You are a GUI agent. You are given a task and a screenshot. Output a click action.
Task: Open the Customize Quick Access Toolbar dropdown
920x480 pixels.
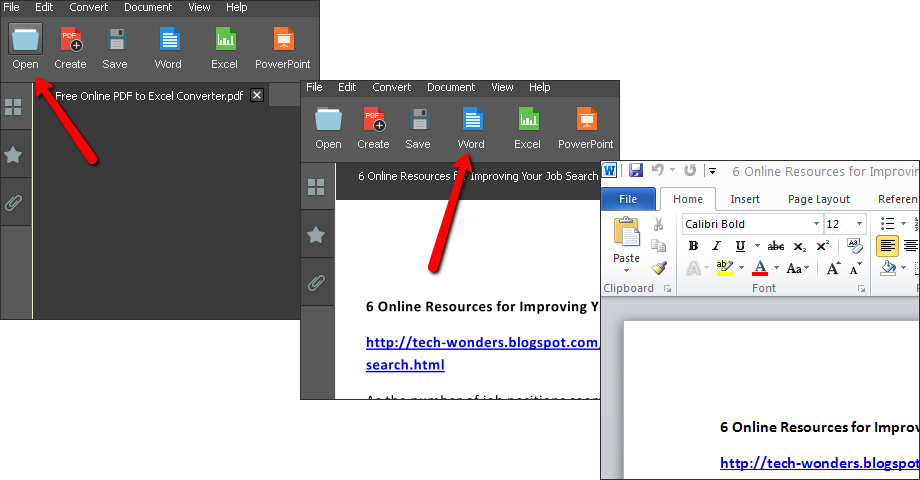(x=712, y=171)
